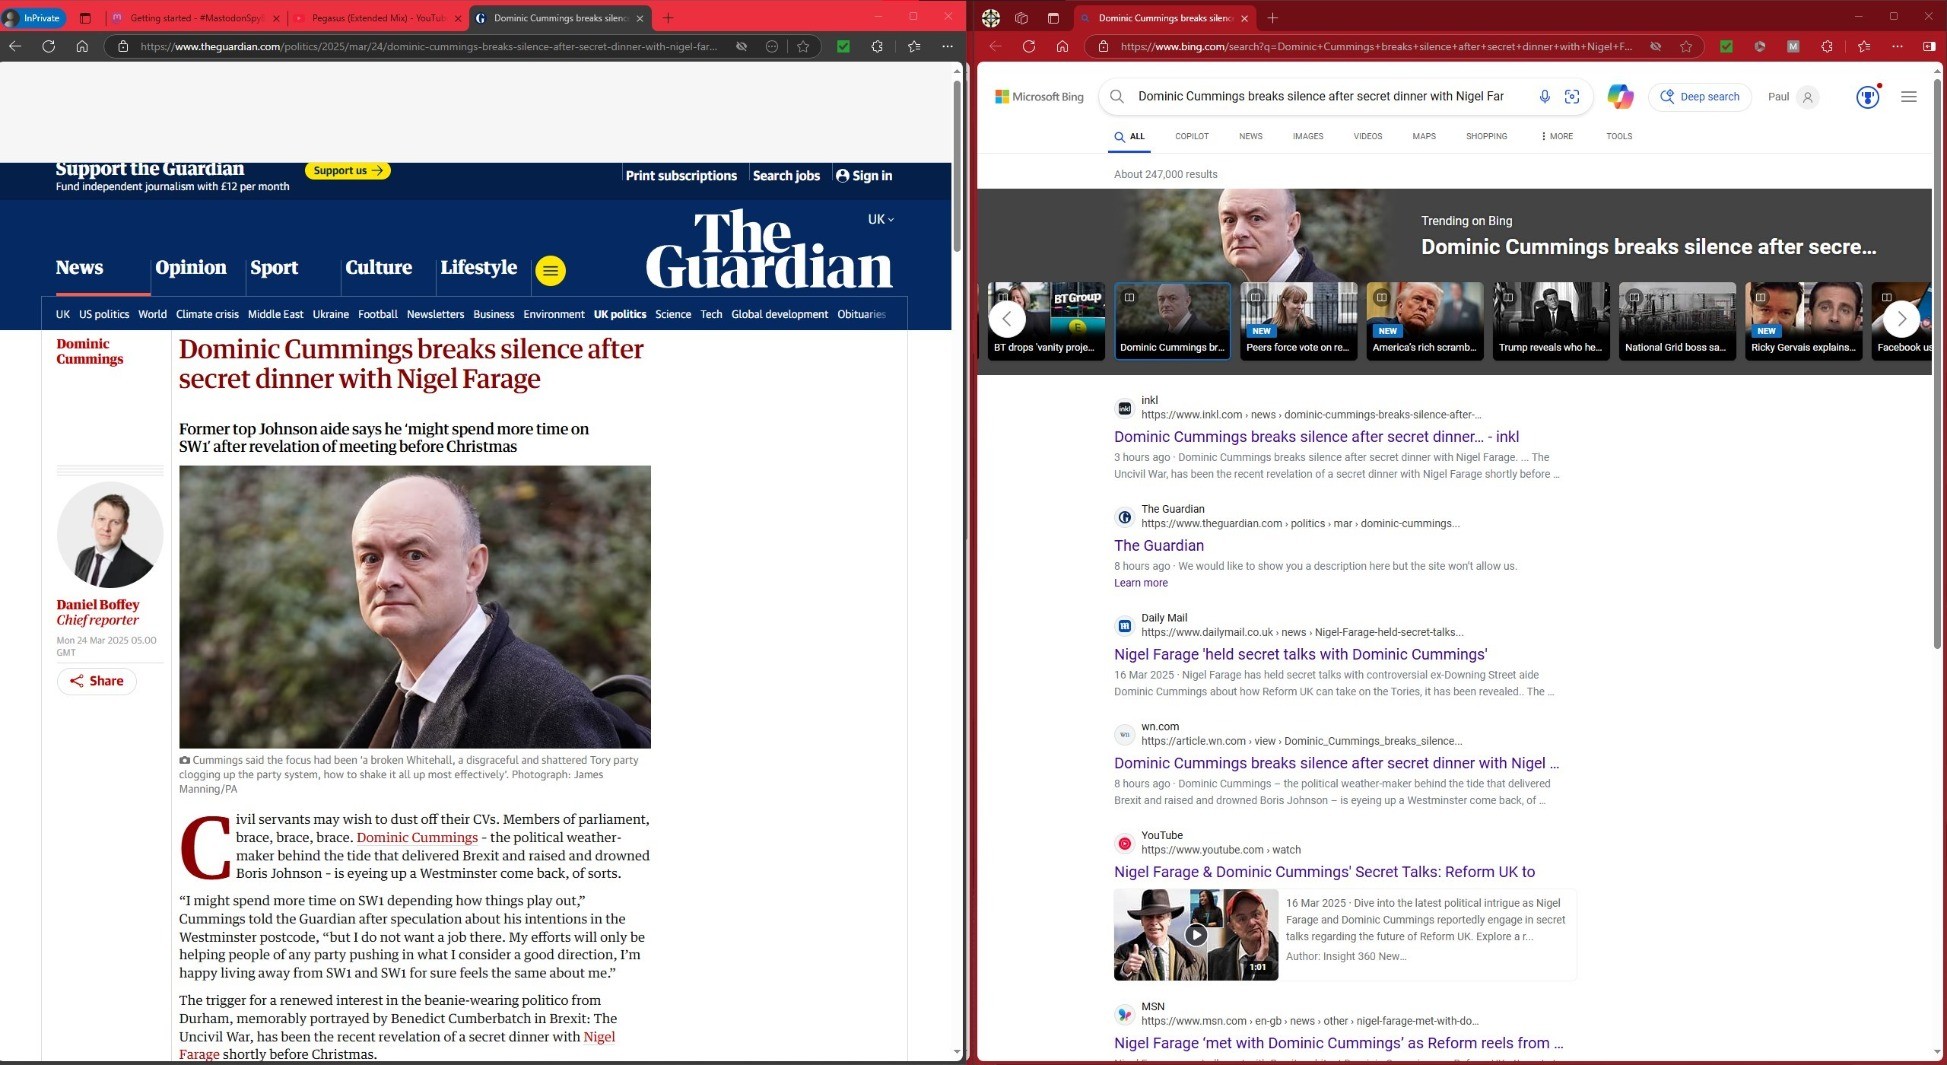
Task: Add Guardian page to favorites with star icon
Action: point(803,46)
